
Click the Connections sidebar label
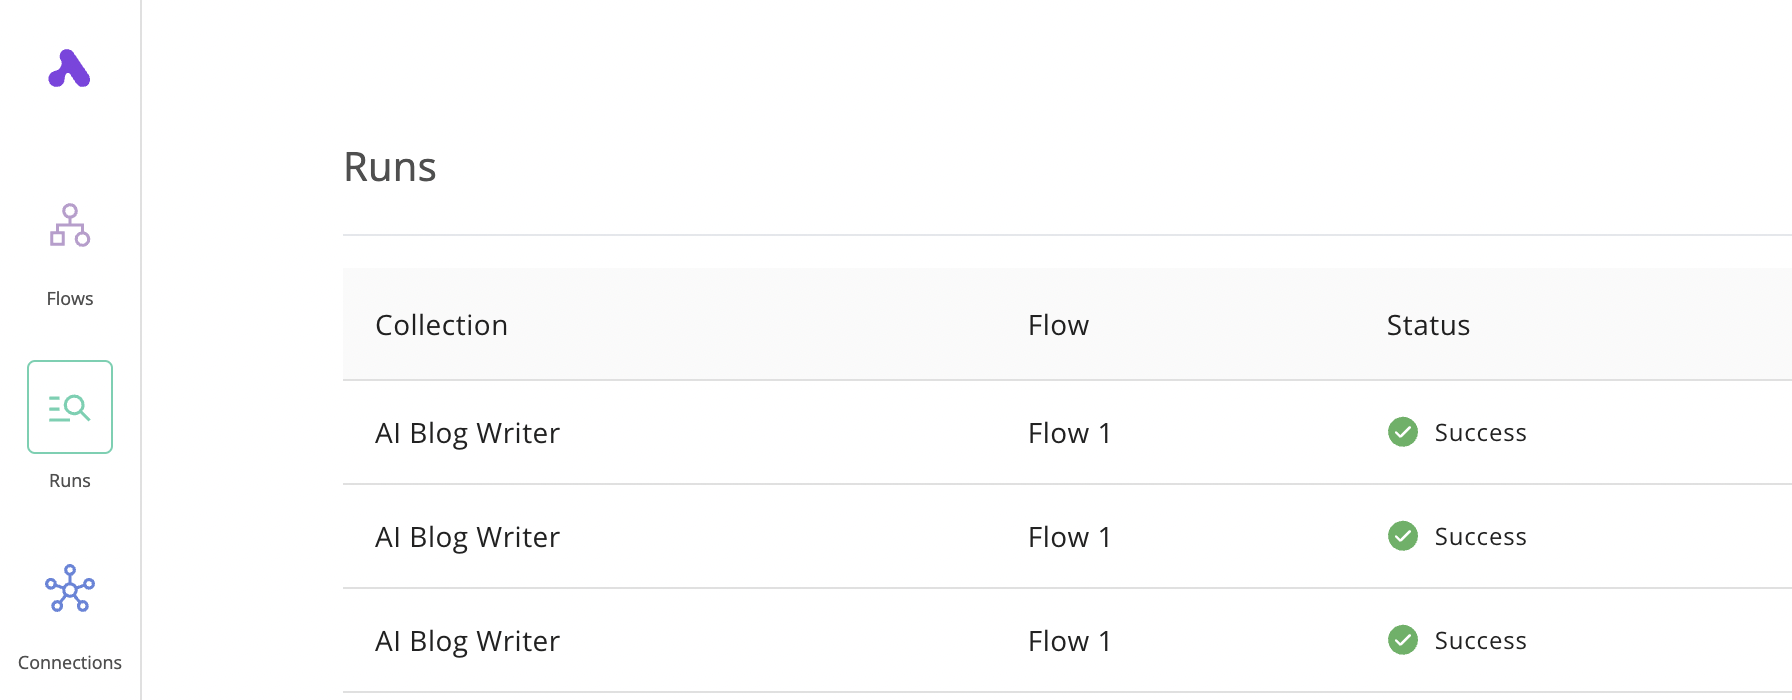pyautogui.click(x=70, y=663)
